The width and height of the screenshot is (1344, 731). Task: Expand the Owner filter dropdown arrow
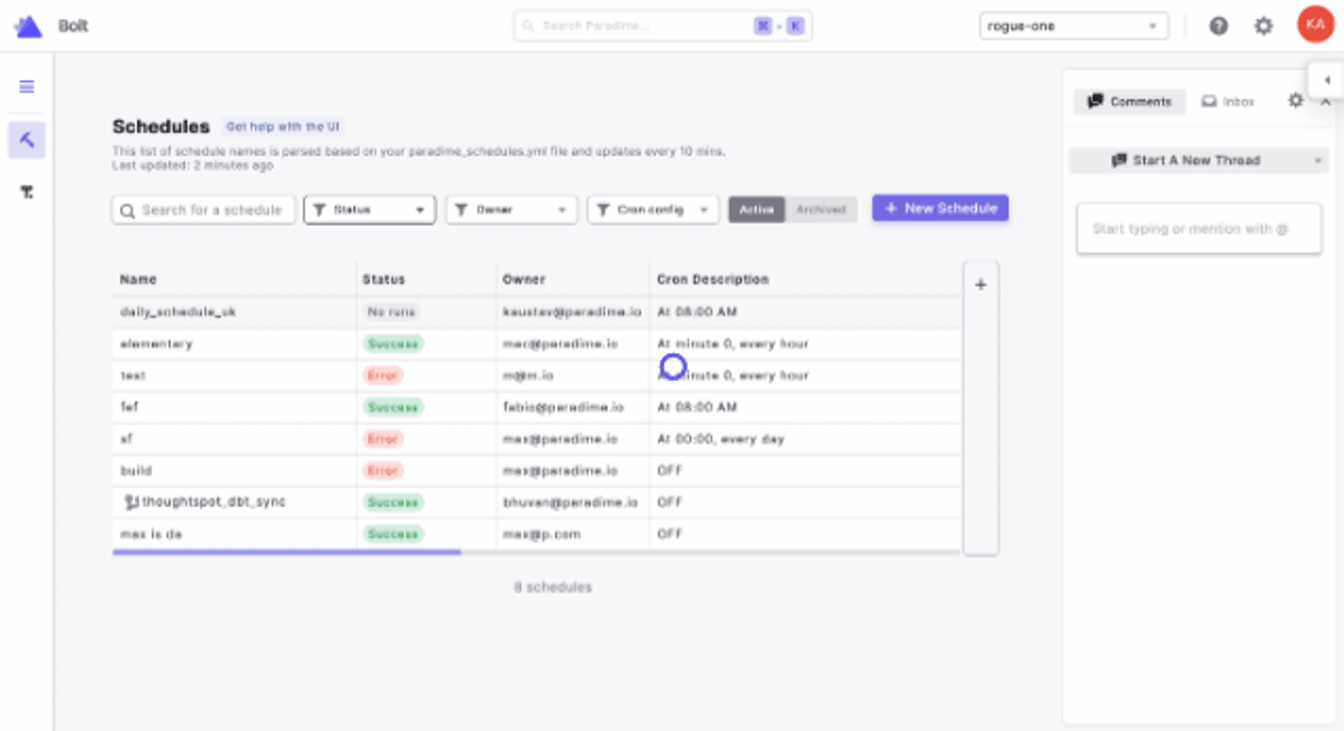pyautogui.click(x=562, y=210)
